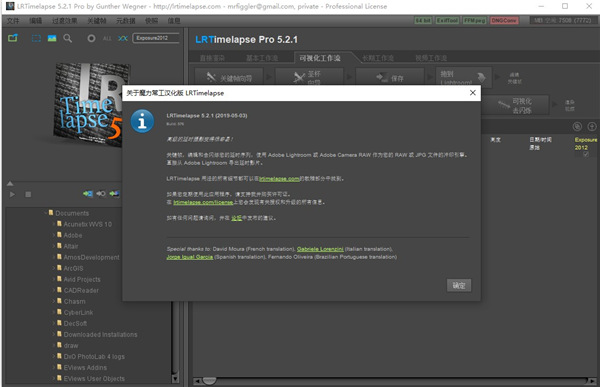This screenshot has height=387, width=600.
Task: Expand the Altair folder
Action: click(54, 246)
